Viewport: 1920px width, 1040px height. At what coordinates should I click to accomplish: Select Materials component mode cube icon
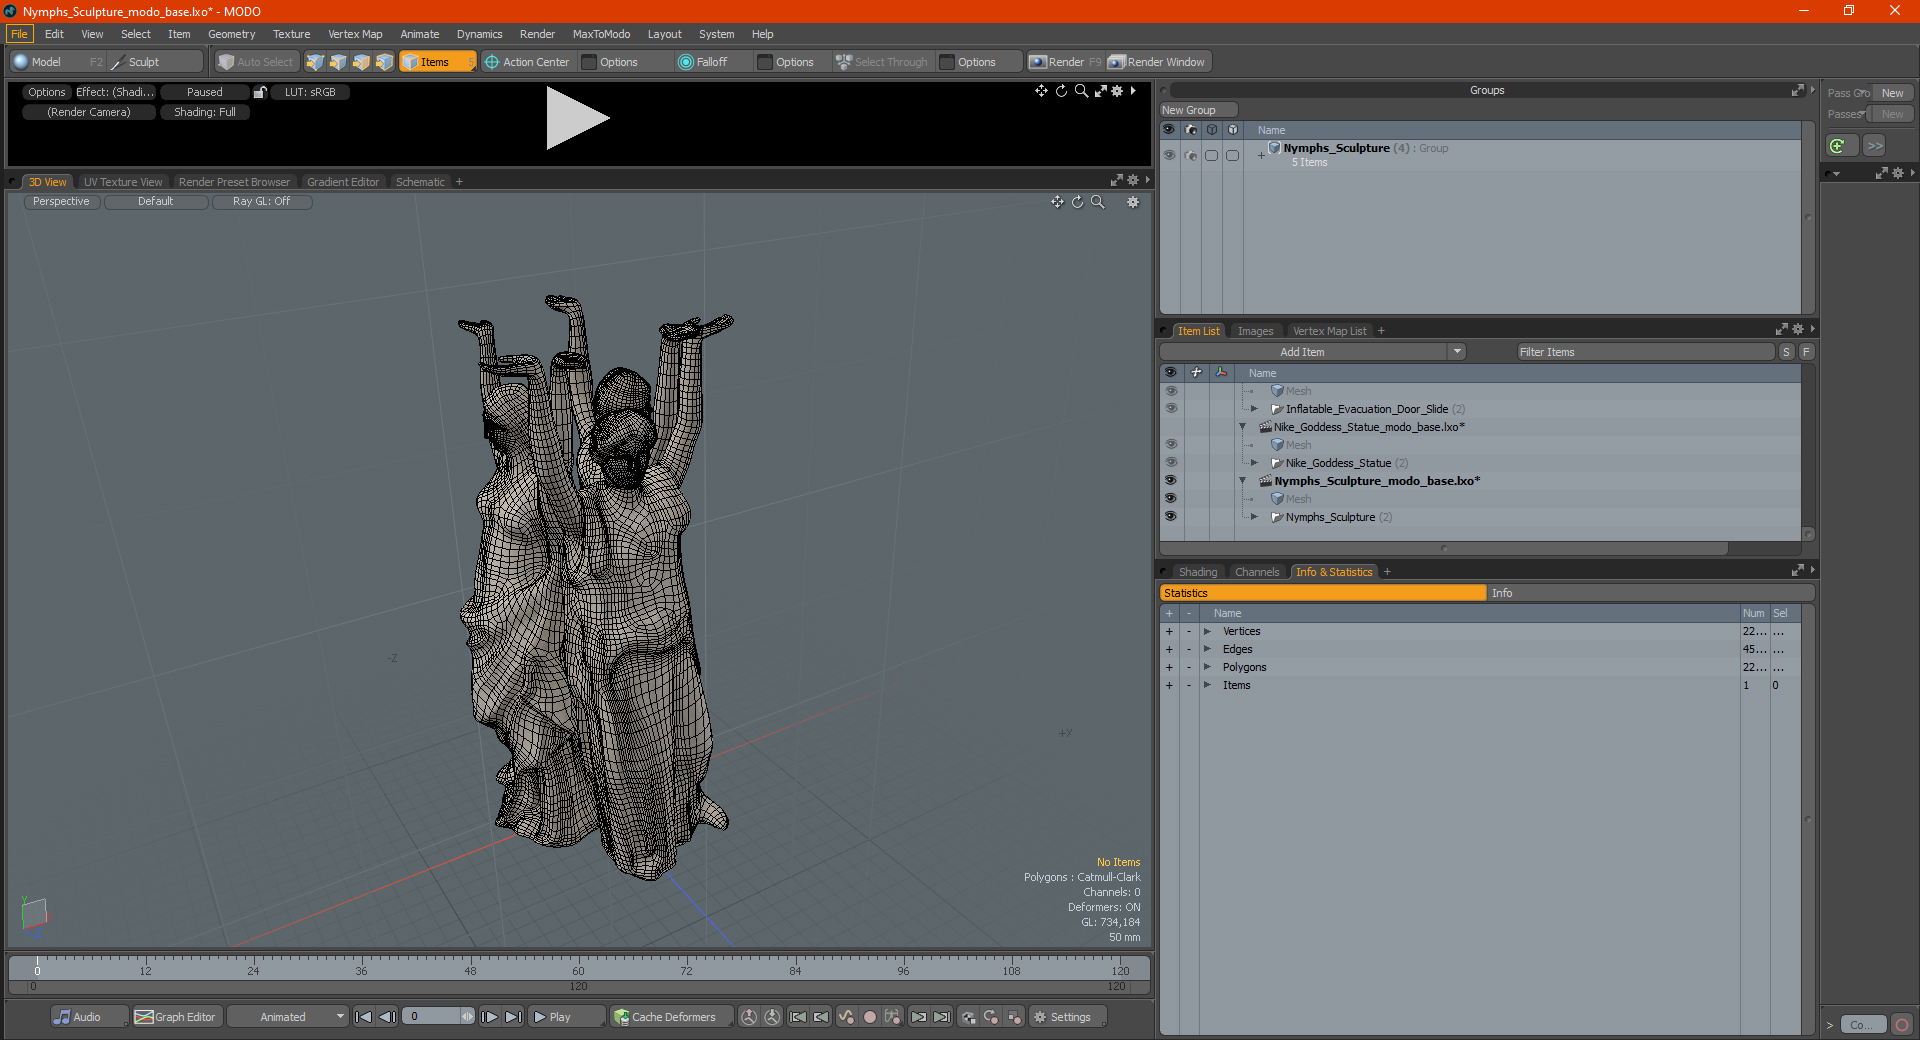point(384,62)
